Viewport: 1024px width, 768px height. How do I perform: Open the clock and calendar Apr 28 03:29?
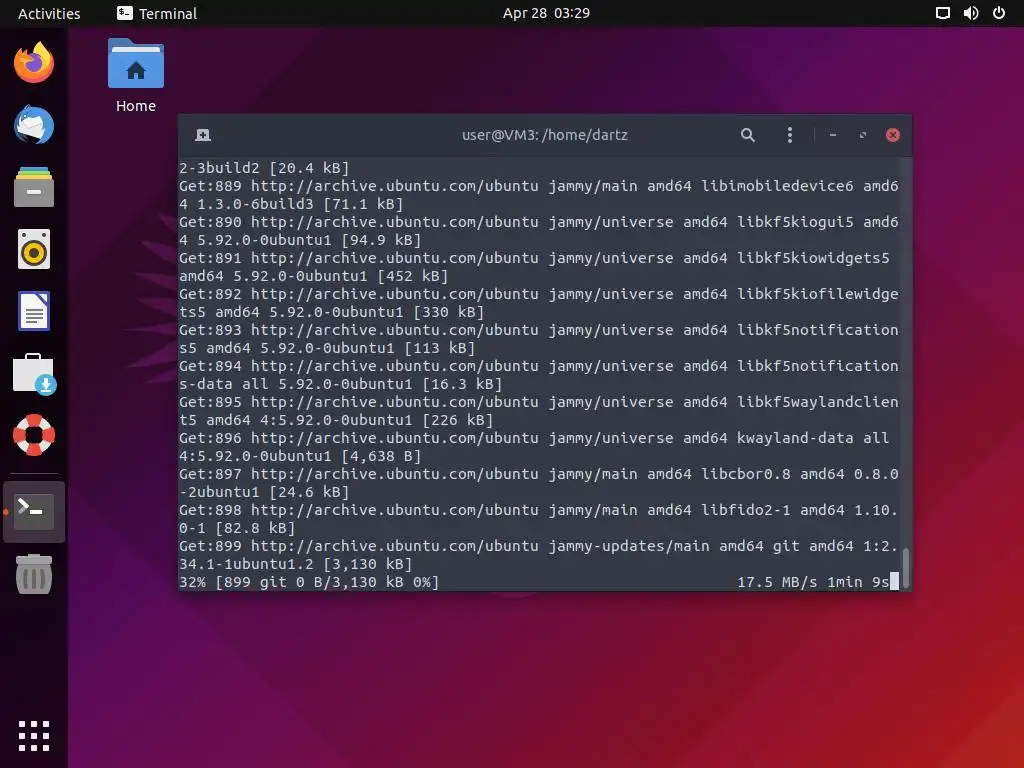(x=546, y=13)
